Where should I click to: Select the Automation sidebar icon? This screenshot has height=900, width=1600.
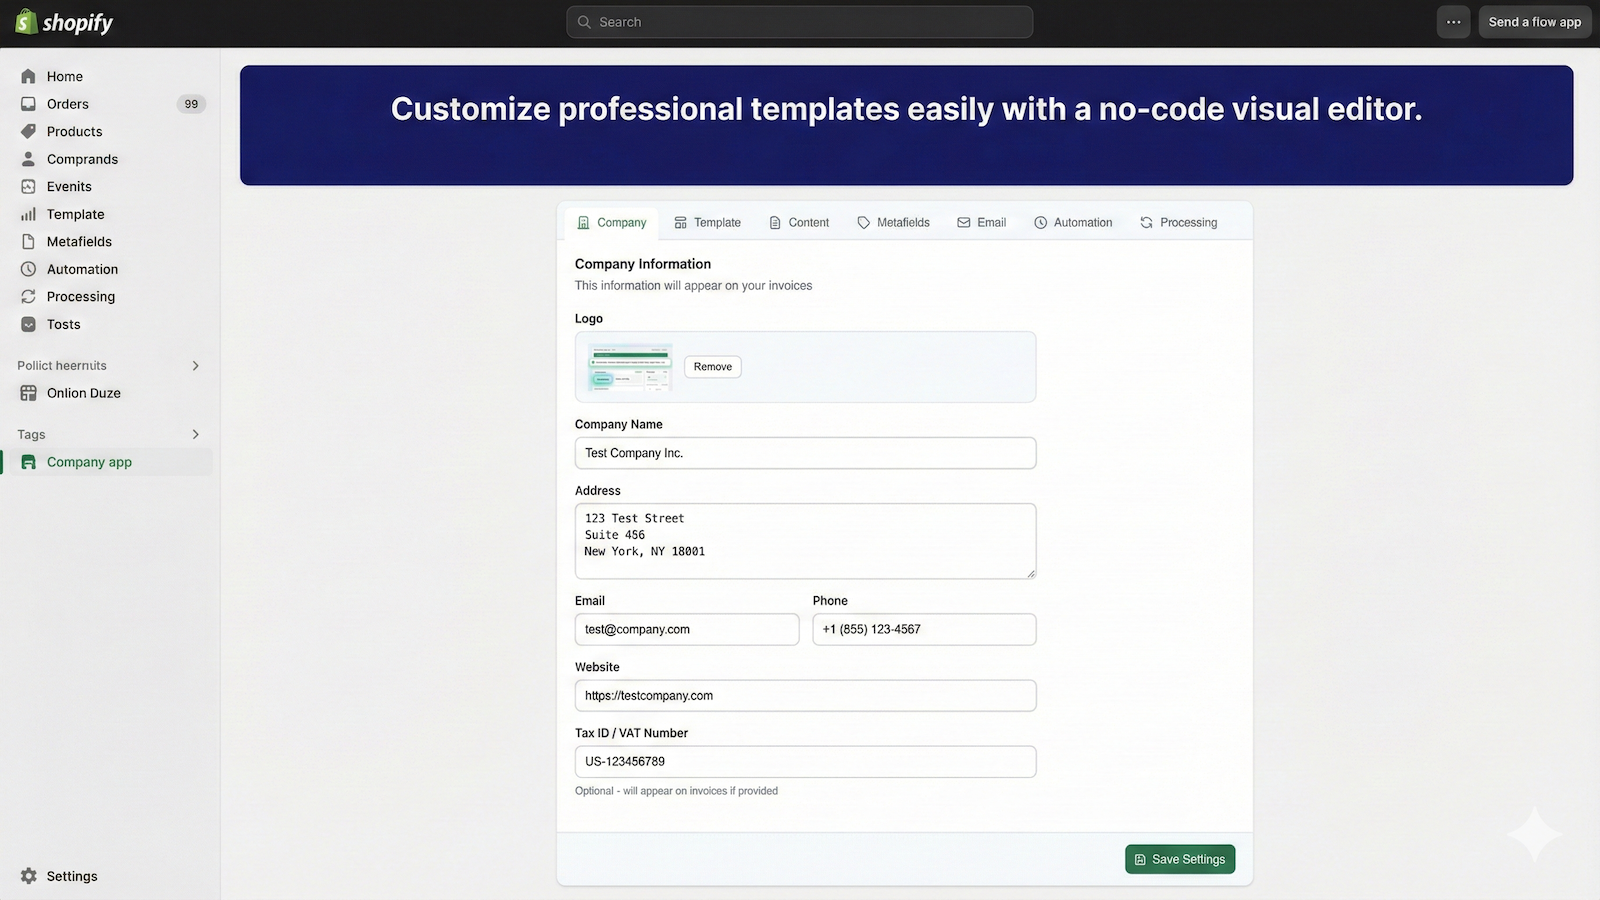(x=28, y=269)
